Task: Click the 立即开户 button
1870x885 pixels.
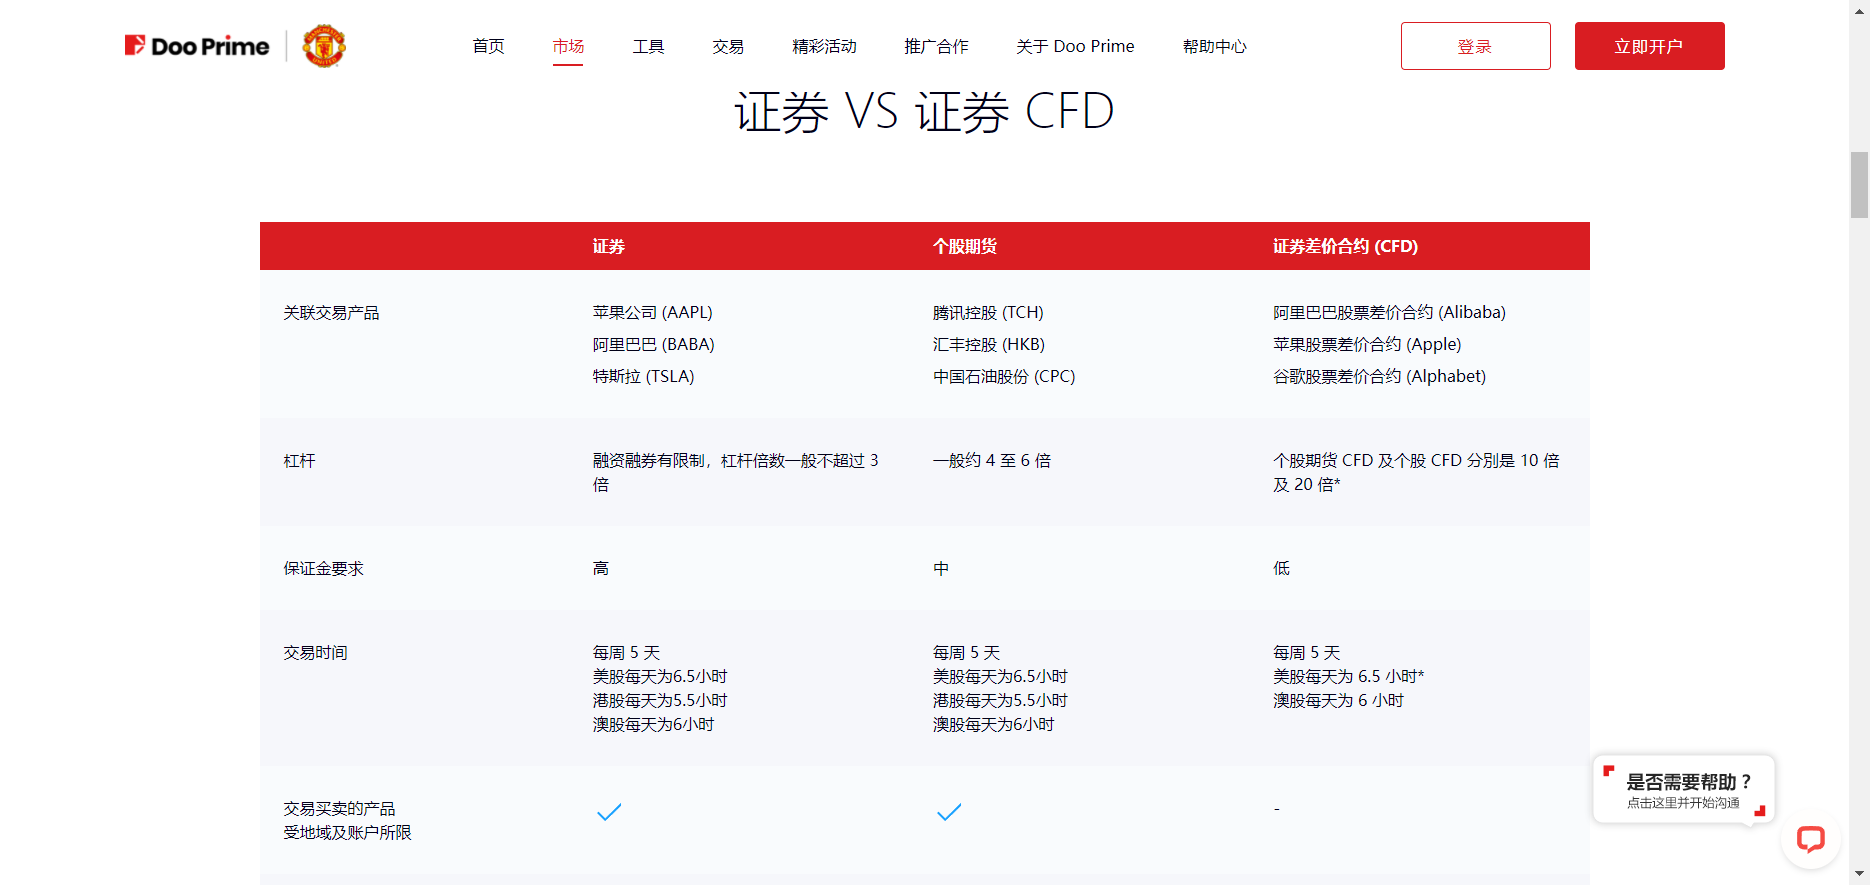Action: [x=1650, y=46]
